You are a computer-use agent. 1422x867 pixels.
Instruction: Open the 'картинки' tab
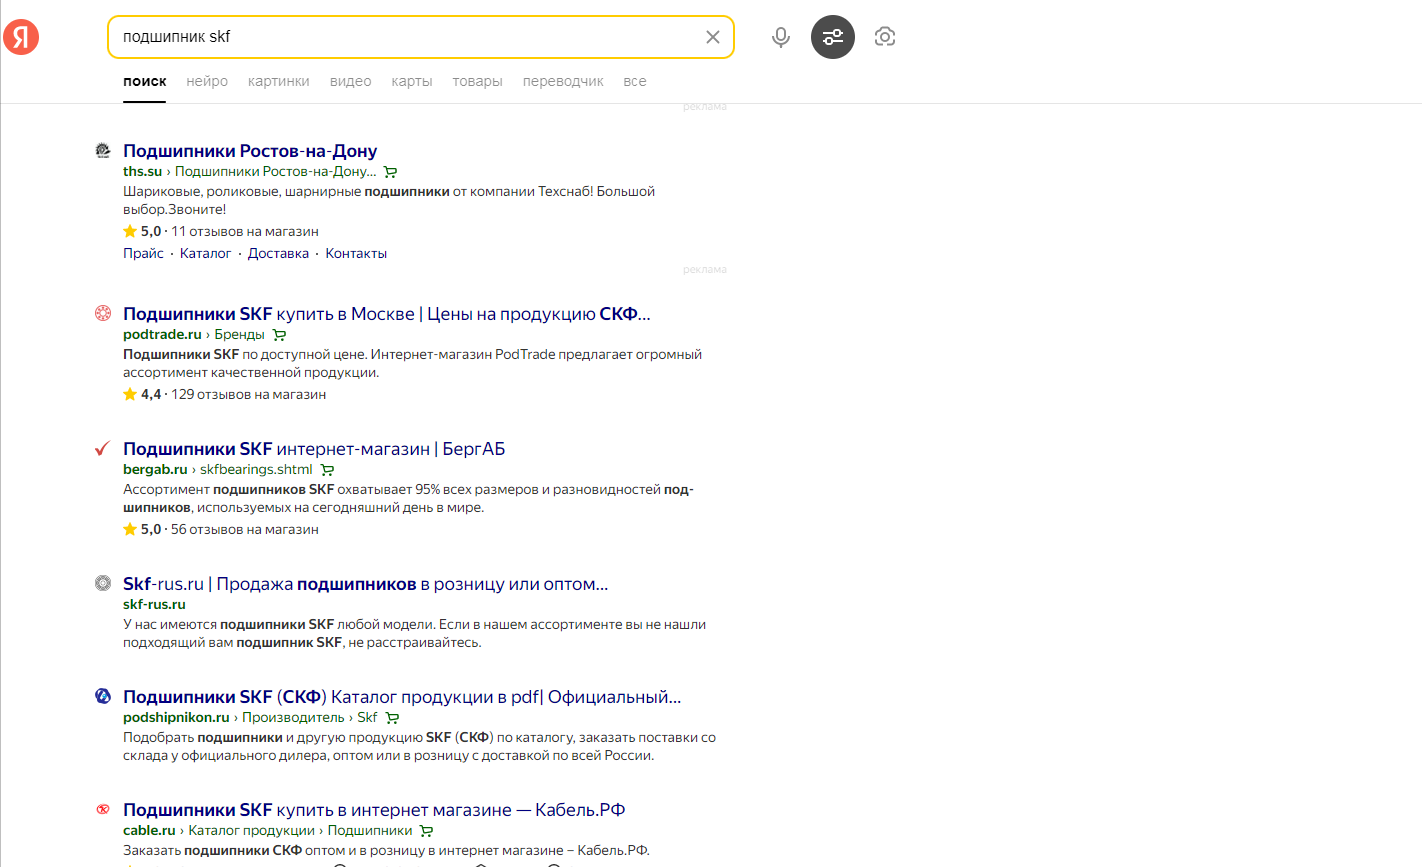point(279,81)
